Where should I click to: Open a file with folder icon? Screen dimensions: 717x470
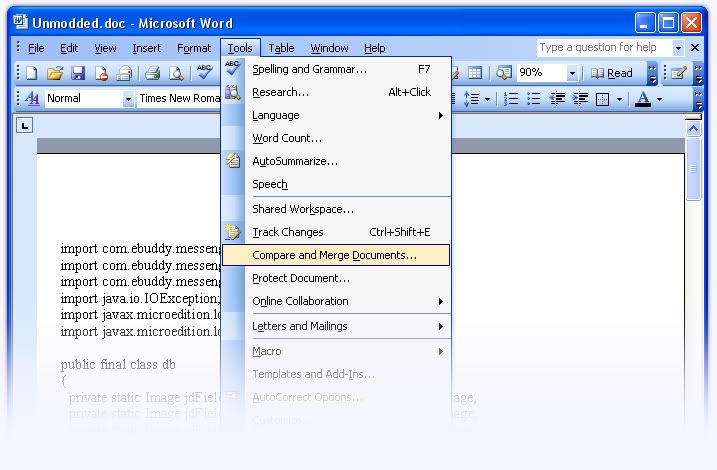click(x=55, y=73)
